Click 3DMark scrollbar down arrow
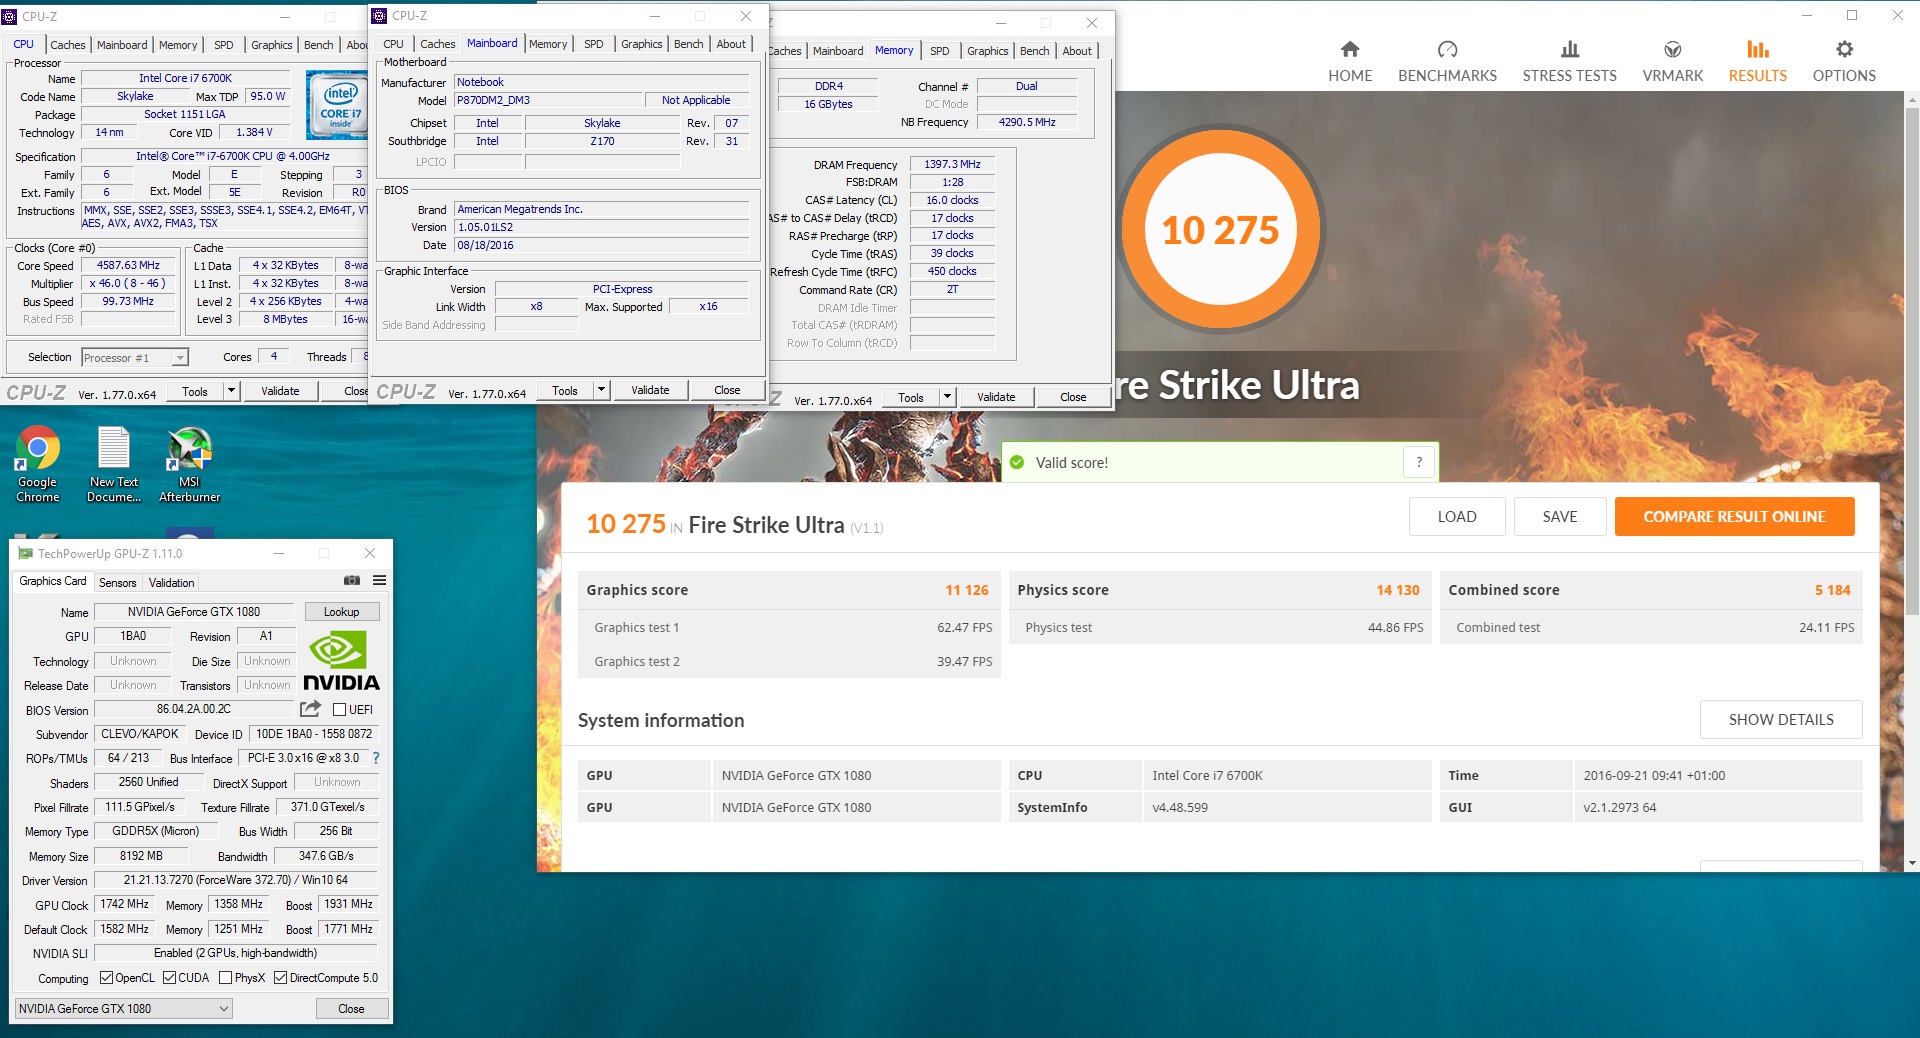 click(1912, 862)
